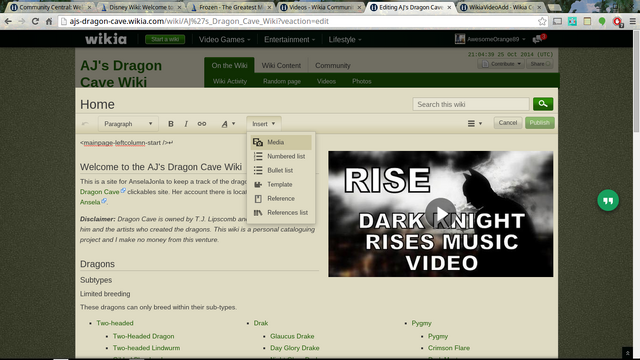Open the Videos subnav link
The width and height of the screenshot is (640, 360).
coord(326,81)
